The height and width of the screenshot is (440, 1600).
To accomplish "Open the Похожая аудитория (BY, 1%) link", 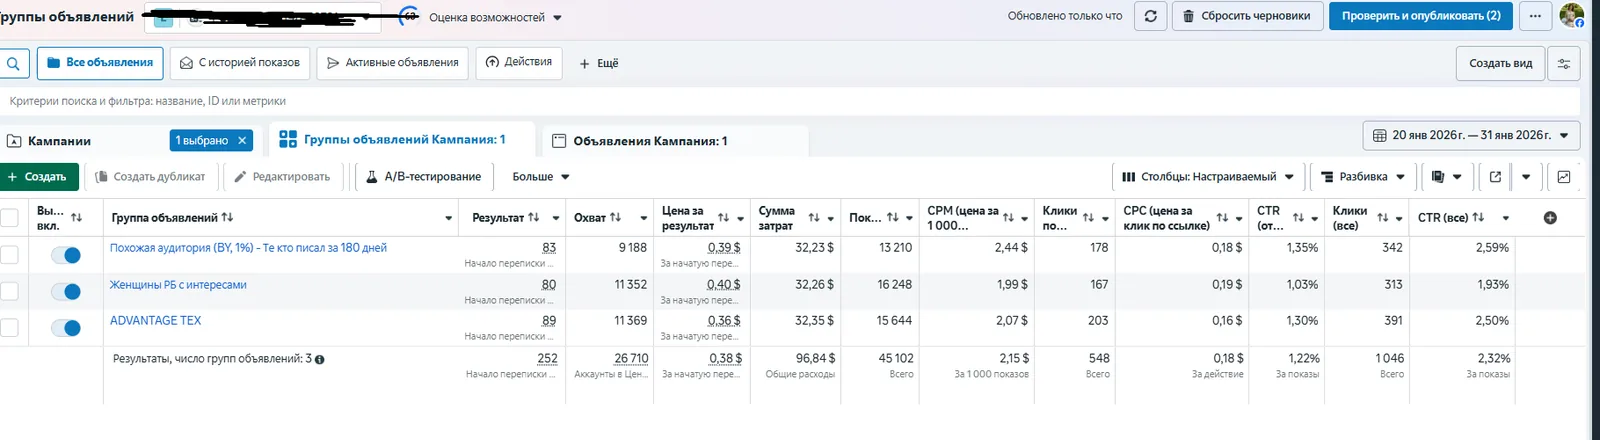I will point(248,248).
